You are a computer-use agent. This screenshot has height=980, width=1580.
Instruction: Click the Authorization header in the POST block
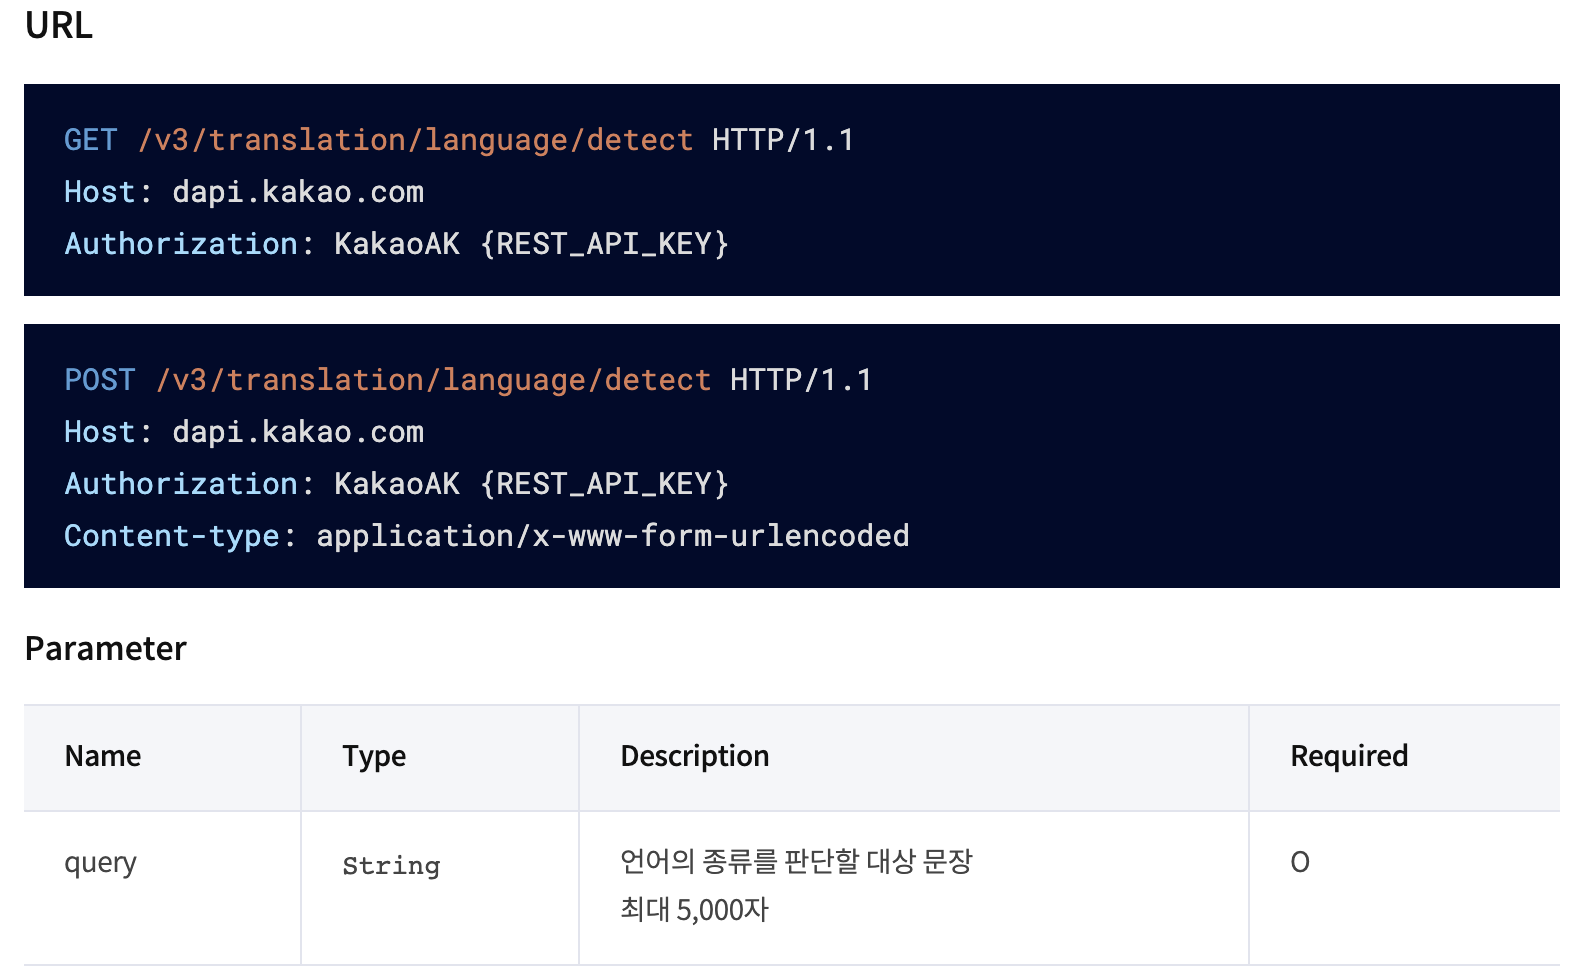click(x=181, y=484)
